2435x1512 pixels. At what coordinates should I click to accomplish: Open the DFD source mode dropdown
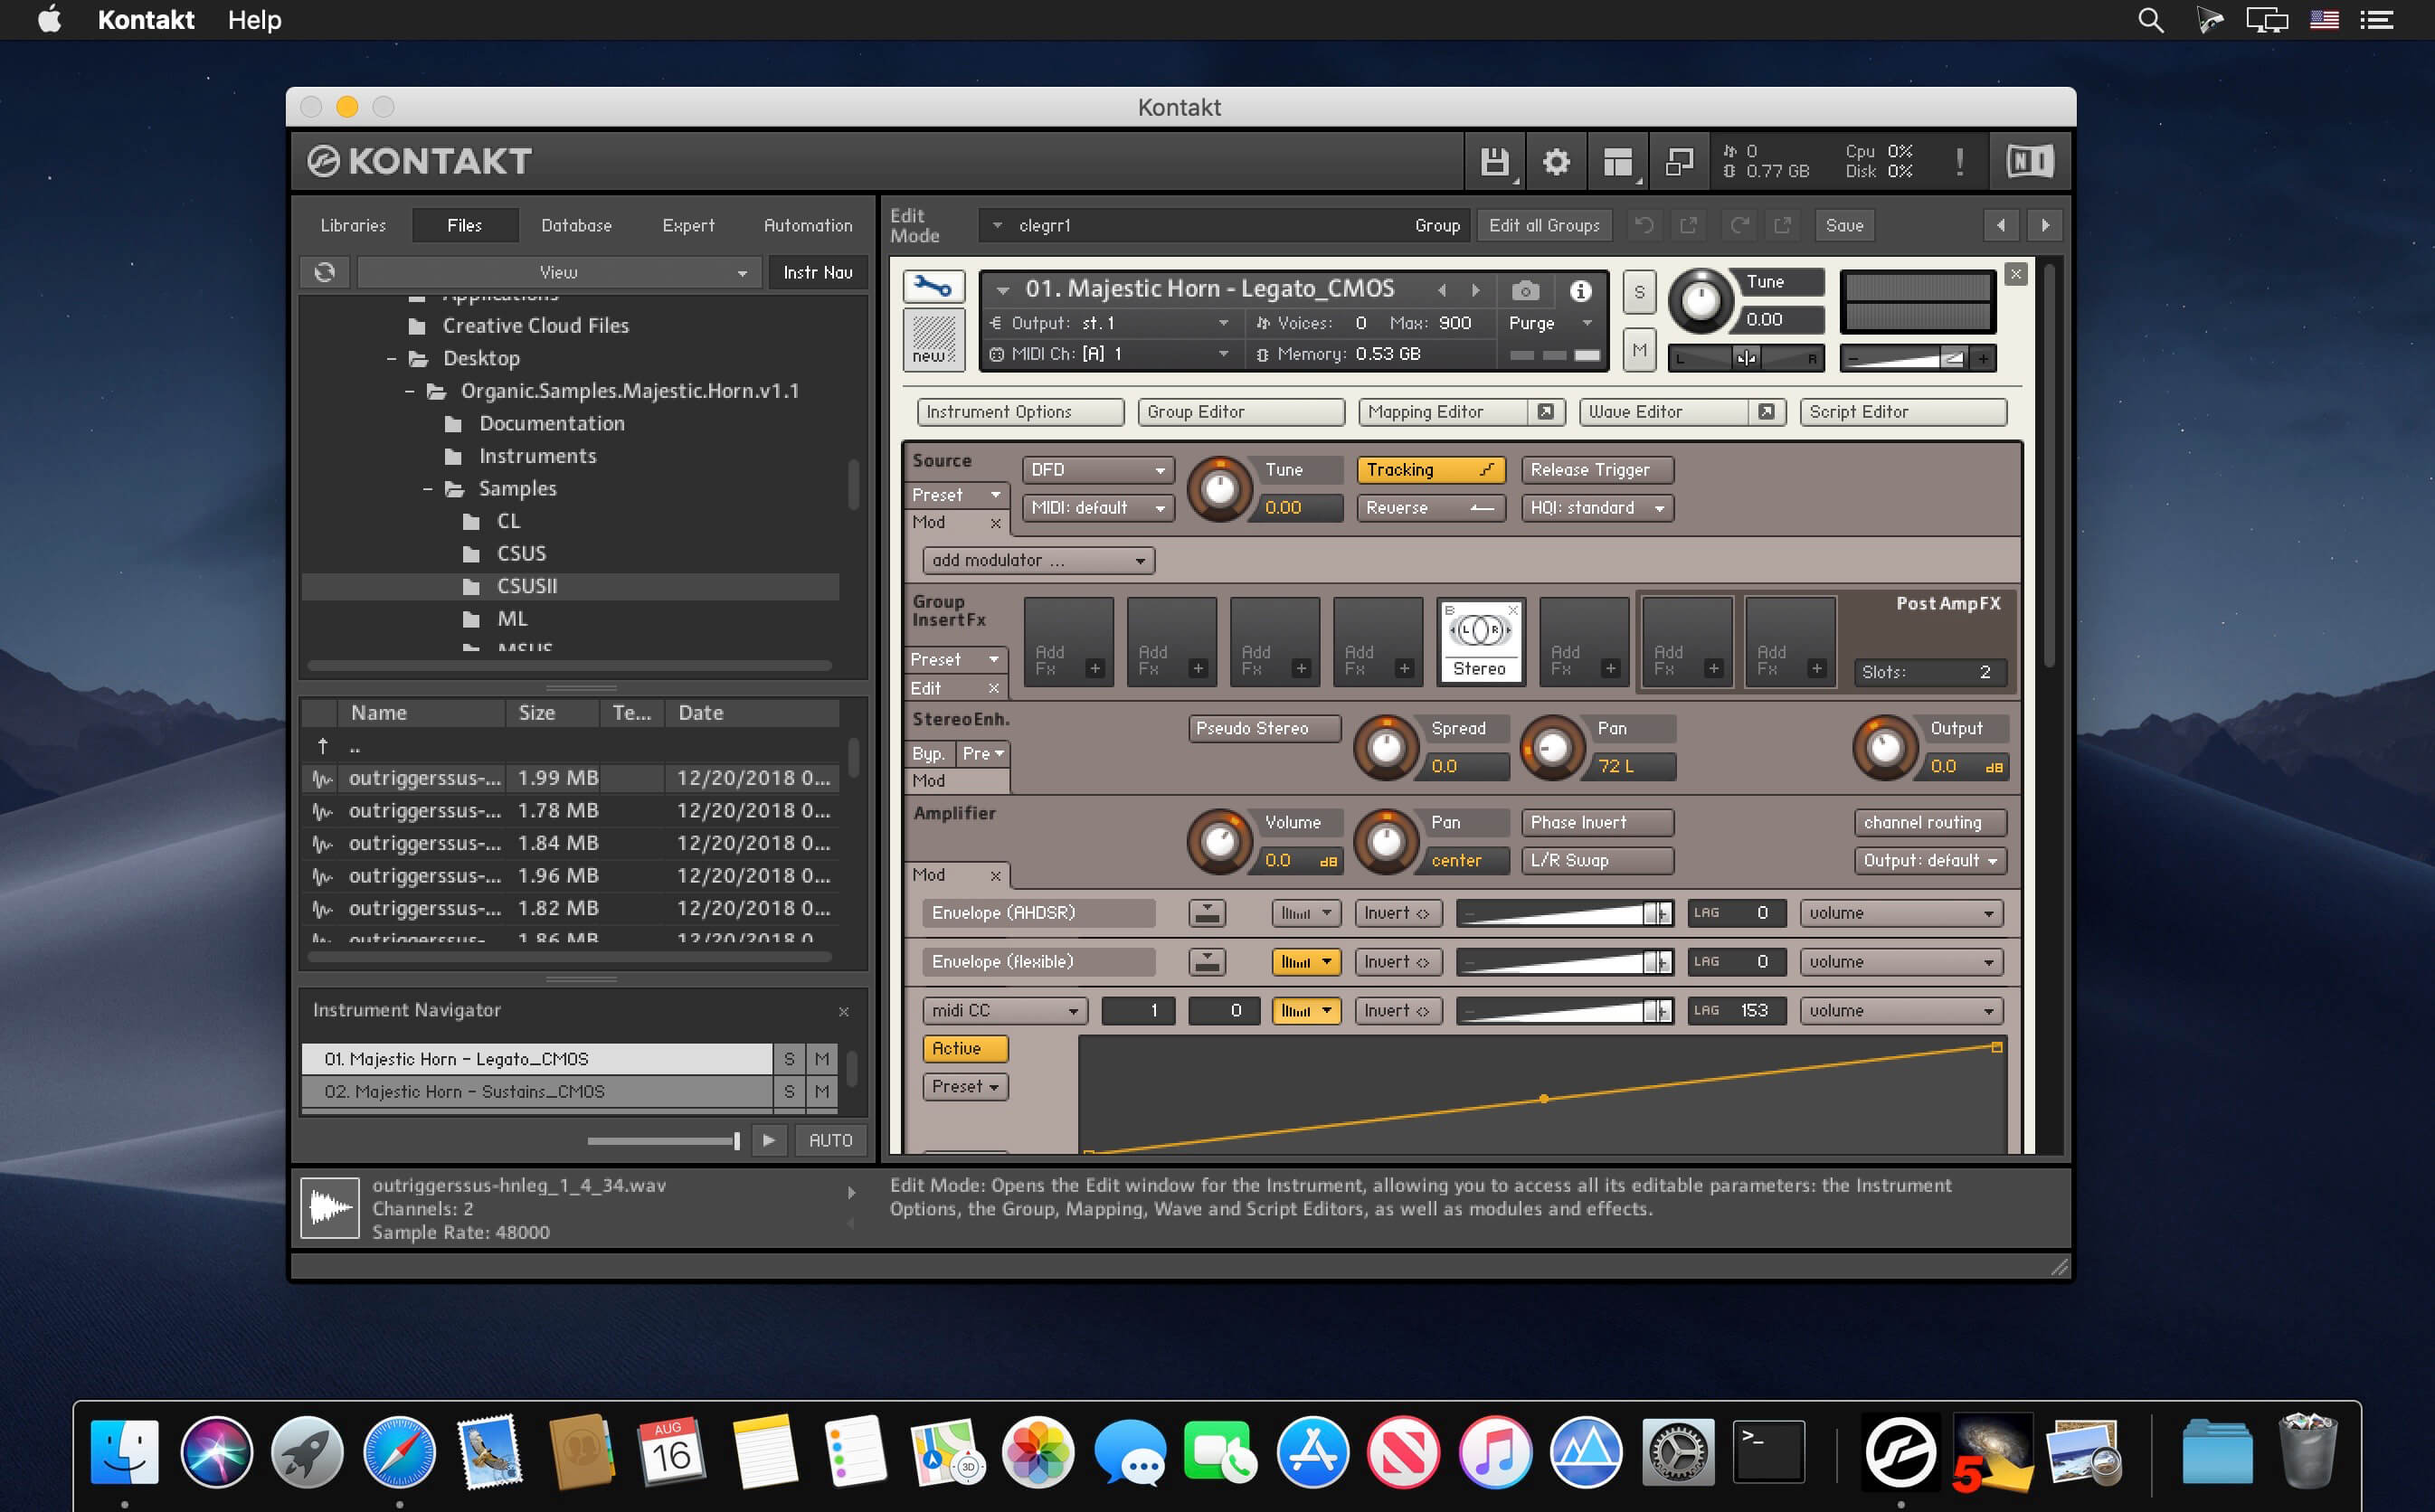point(1098,470)
